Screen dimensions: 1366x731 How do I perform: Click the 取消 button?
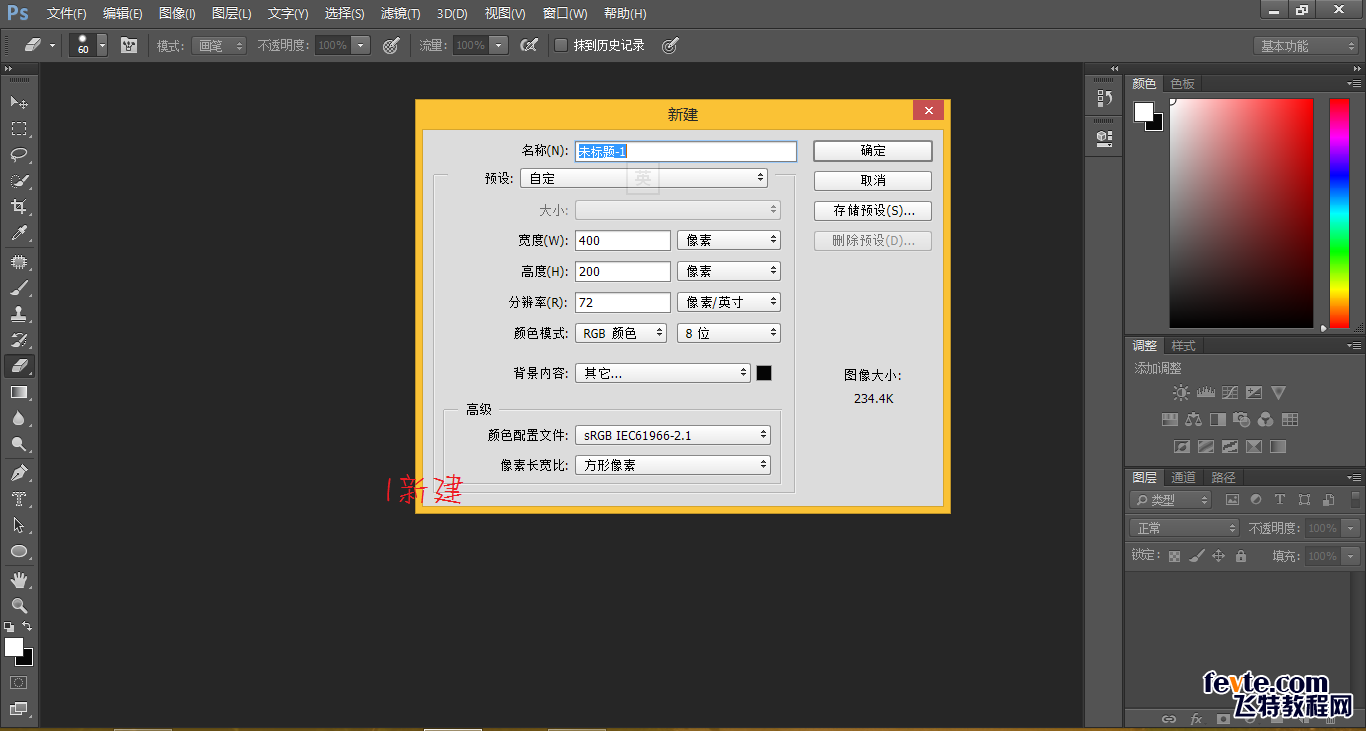click(x=873, y=181)
